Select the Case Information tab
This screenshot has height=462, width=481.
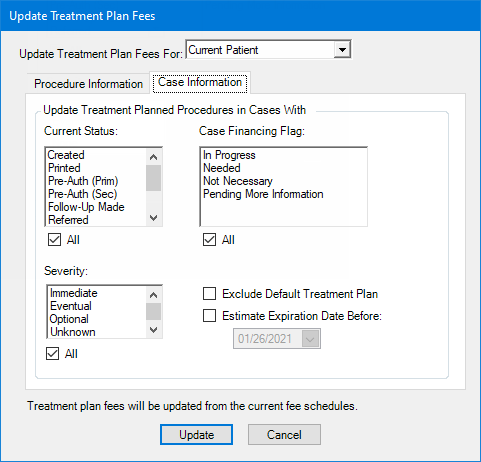coord(200,82)
